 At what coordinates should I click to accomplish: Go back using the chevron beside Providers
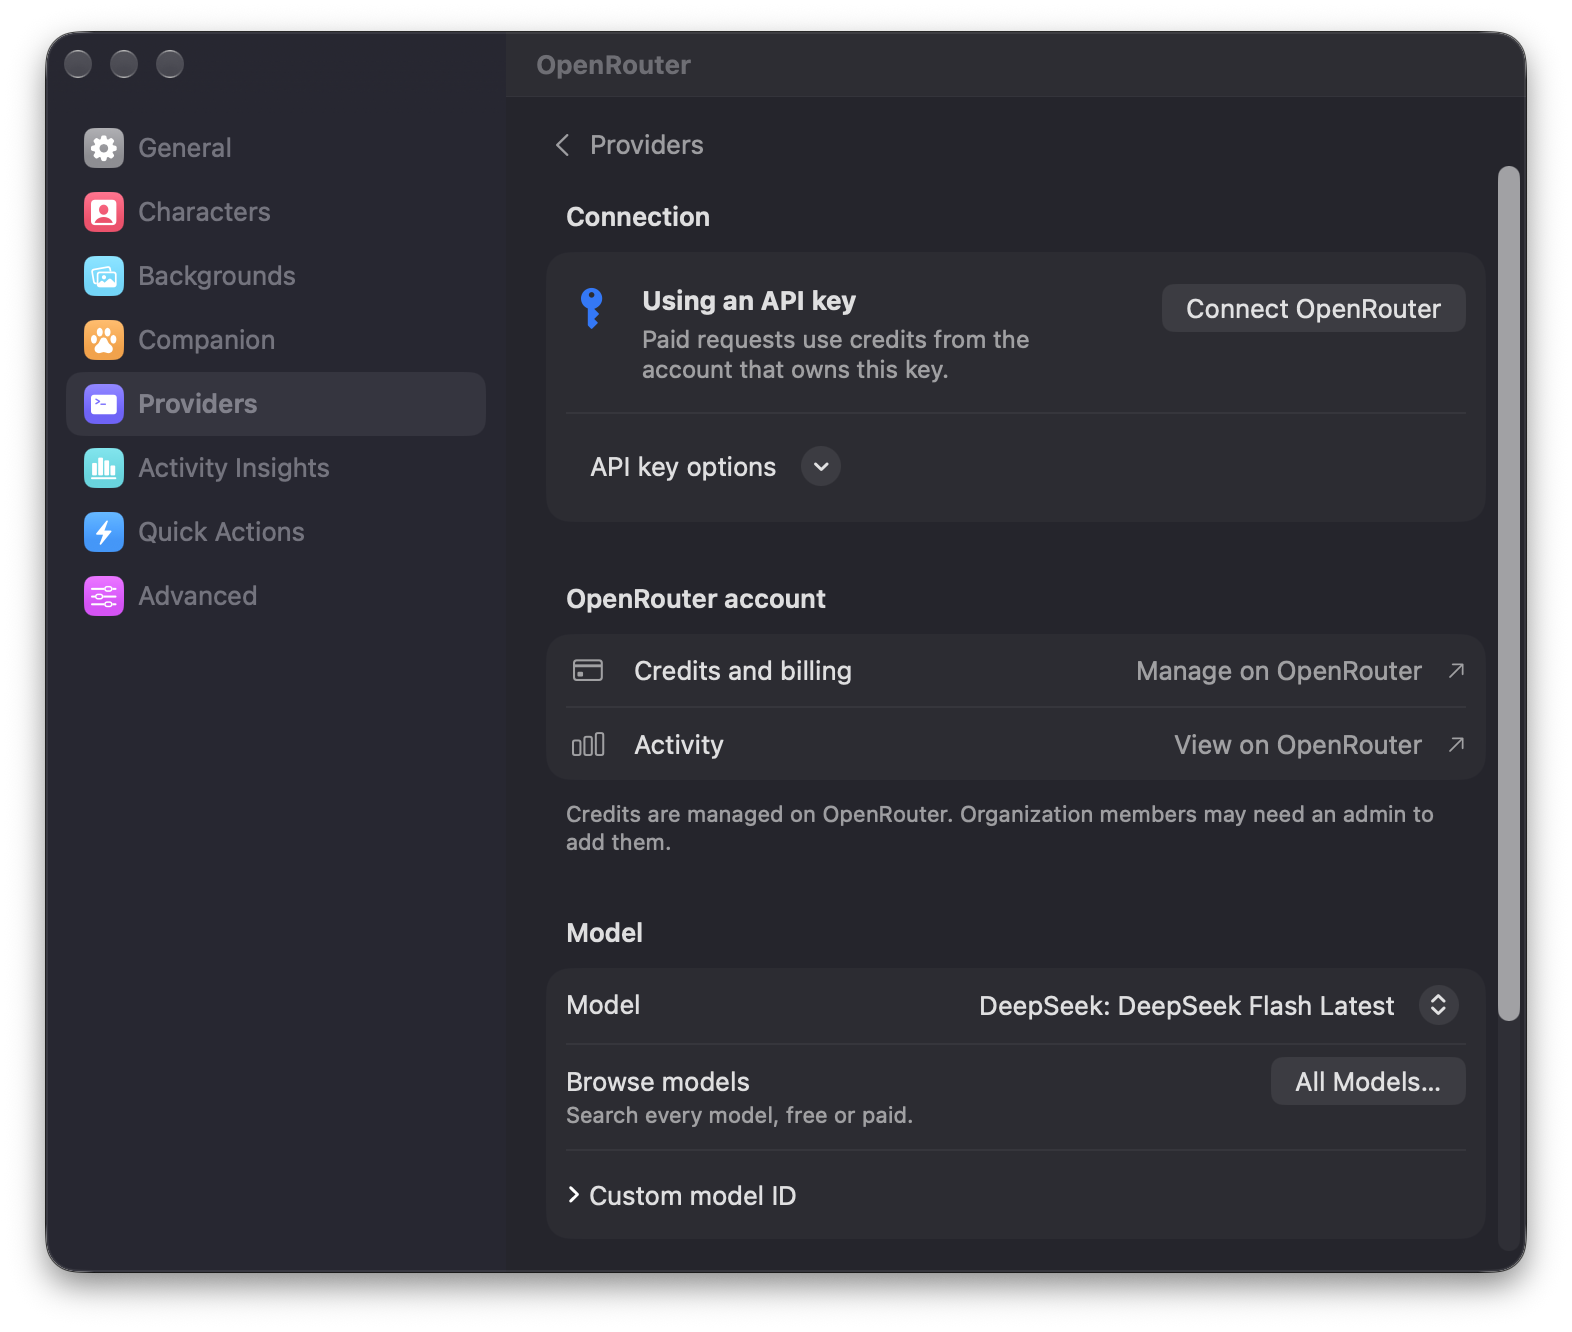[x=562, y=145]
